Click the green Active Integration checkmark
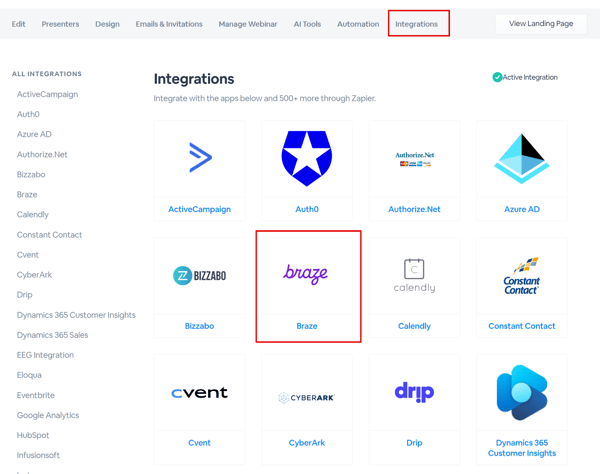 pos(497,77)
